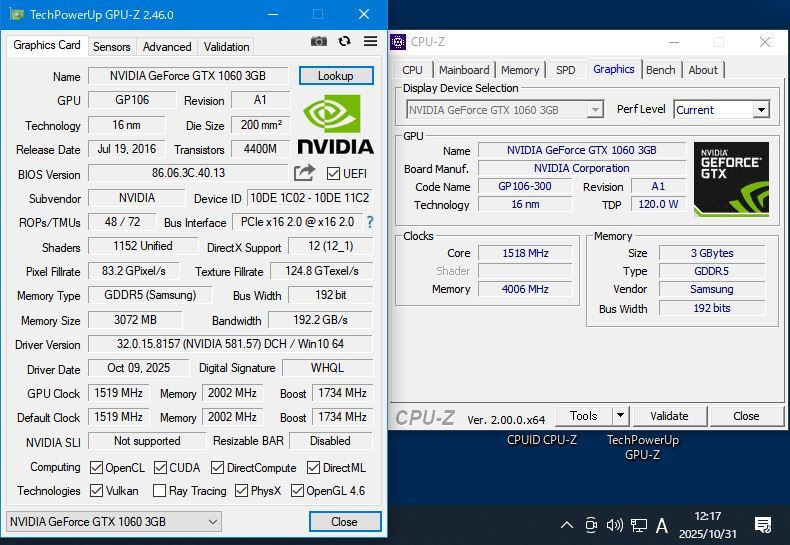Click the Device ID value field

pyautogui.click(x=310, y=198)
